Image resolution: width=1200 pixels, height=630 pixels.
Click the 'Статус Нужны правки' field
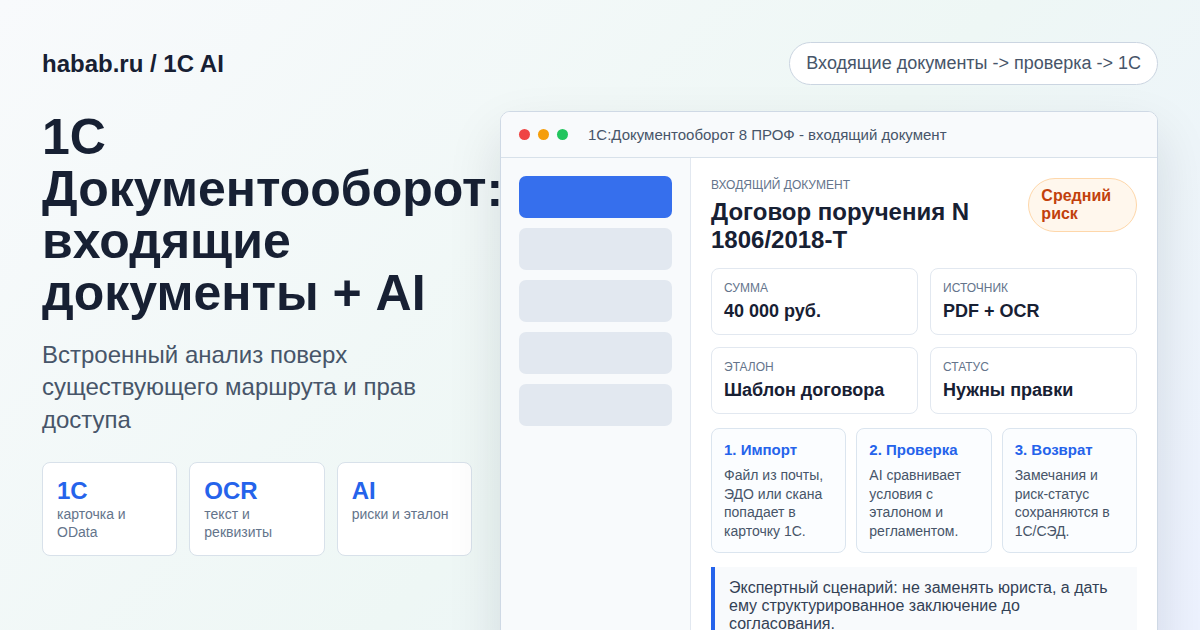coord(1033,380)
